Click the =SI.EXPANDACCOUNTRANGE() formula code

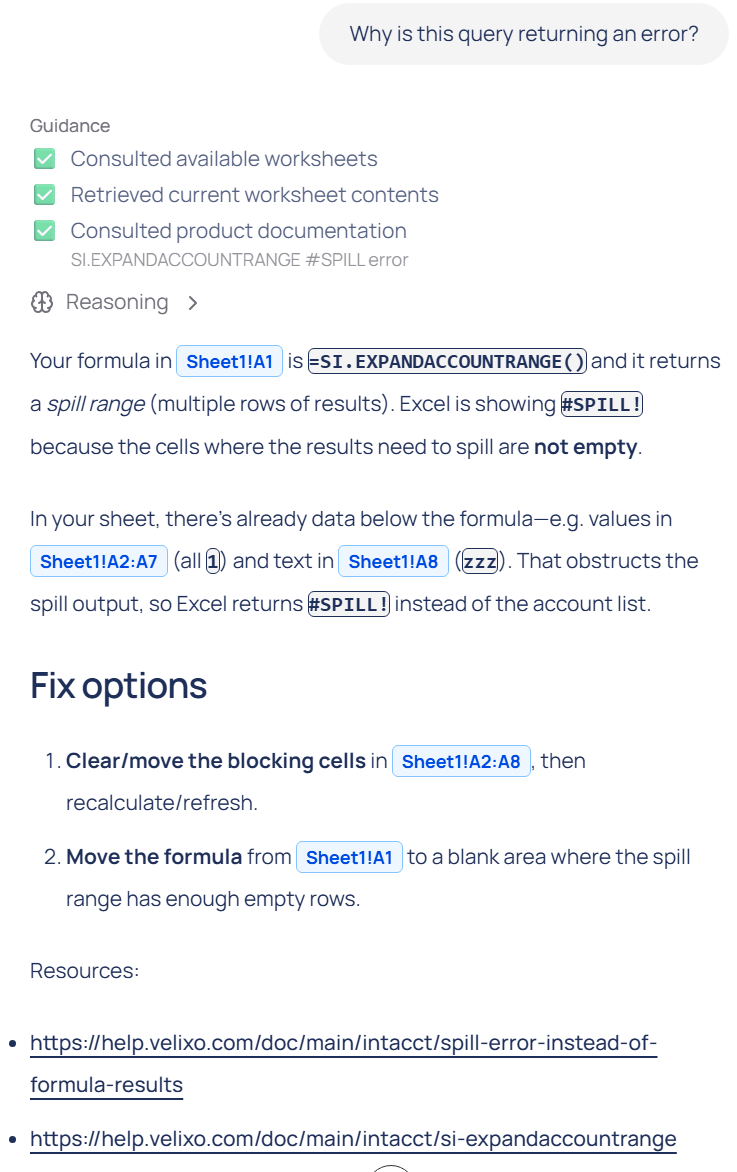click(x=448, y=361)
